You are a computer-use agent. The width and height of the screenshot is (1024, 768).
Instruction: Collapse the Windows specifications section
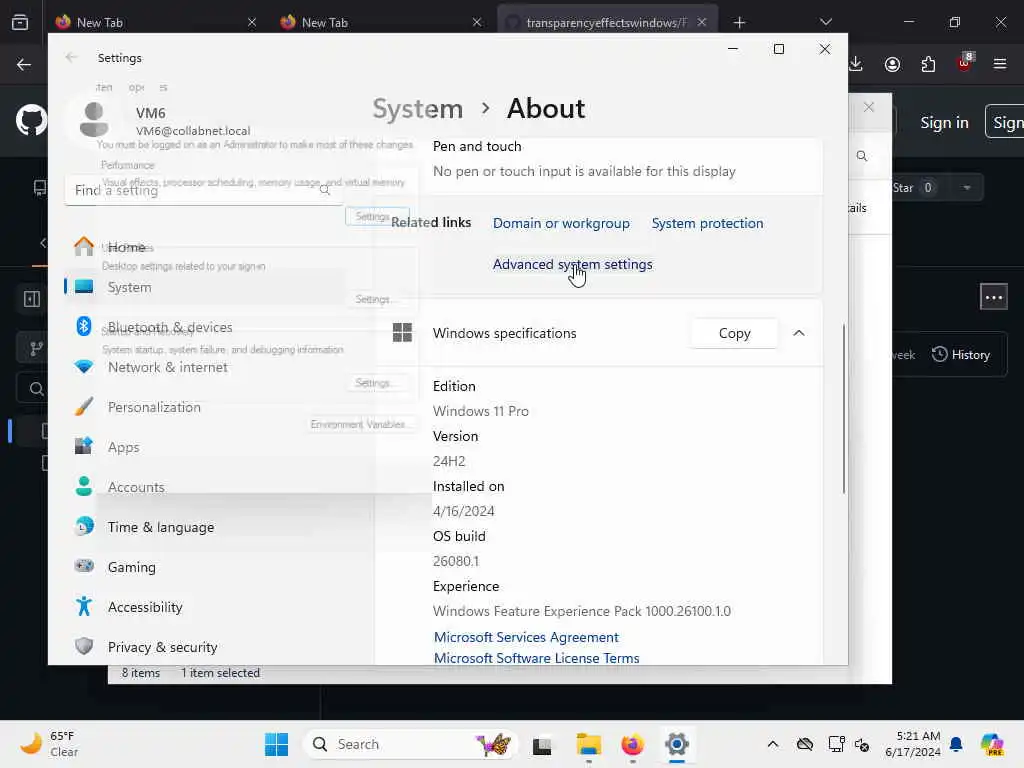(x=799, y=333)
